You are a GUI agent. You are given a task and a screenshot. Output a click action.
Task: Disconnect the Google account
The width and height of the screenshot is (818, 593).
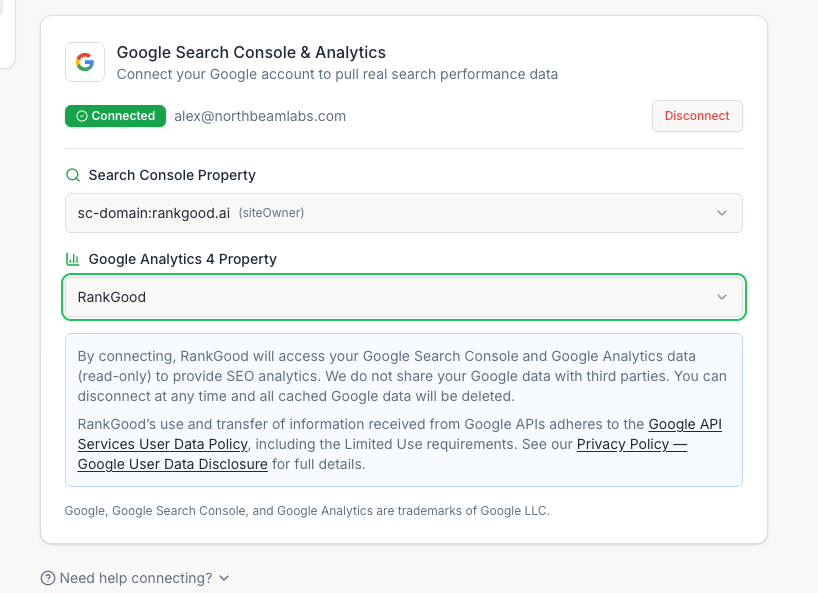coord(697,116)
